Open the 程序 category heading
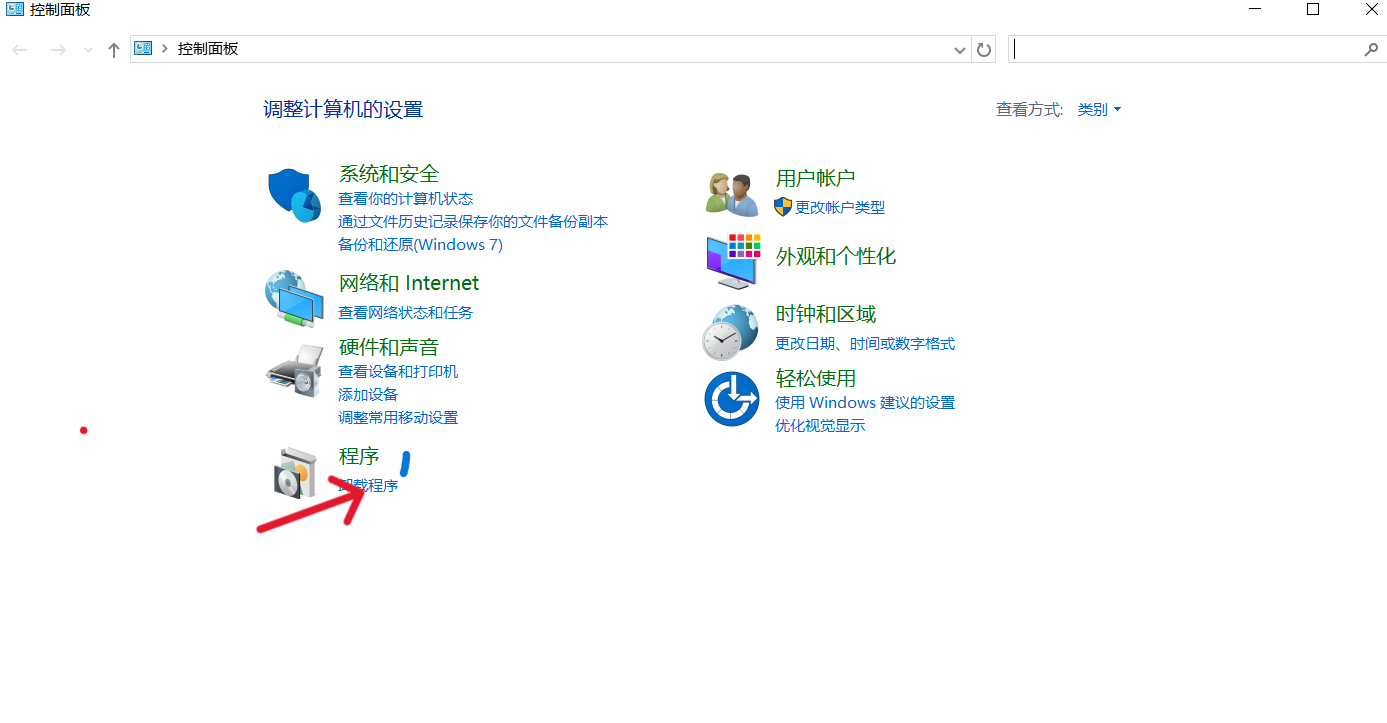 (359, 456)
